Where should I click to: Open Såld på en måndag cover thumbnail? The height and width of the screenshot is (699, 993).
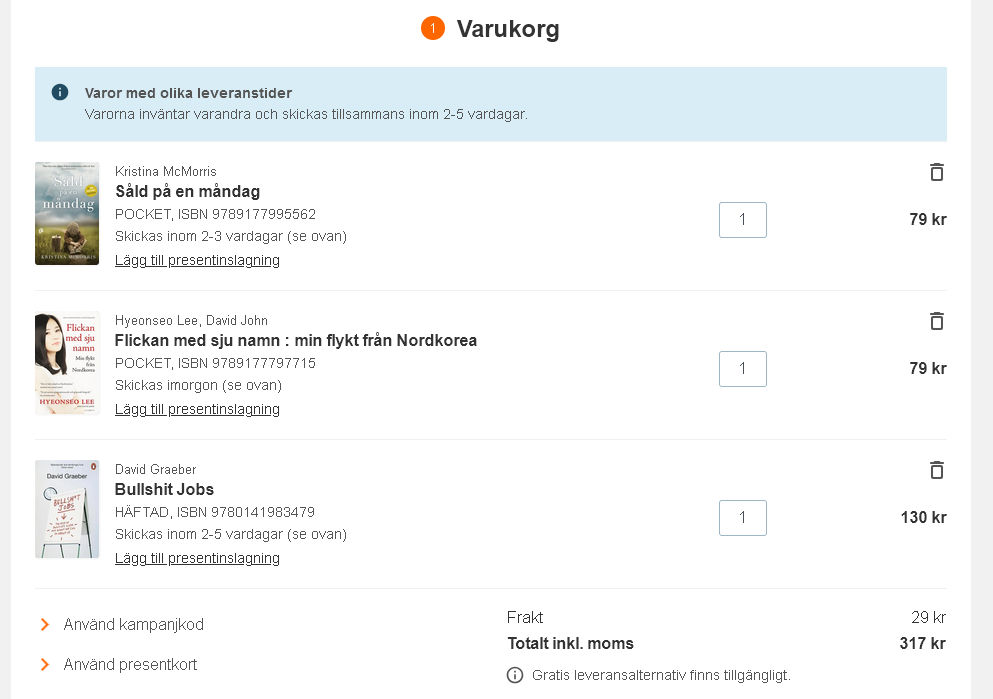pyautogui.click(x=67, y=213)
